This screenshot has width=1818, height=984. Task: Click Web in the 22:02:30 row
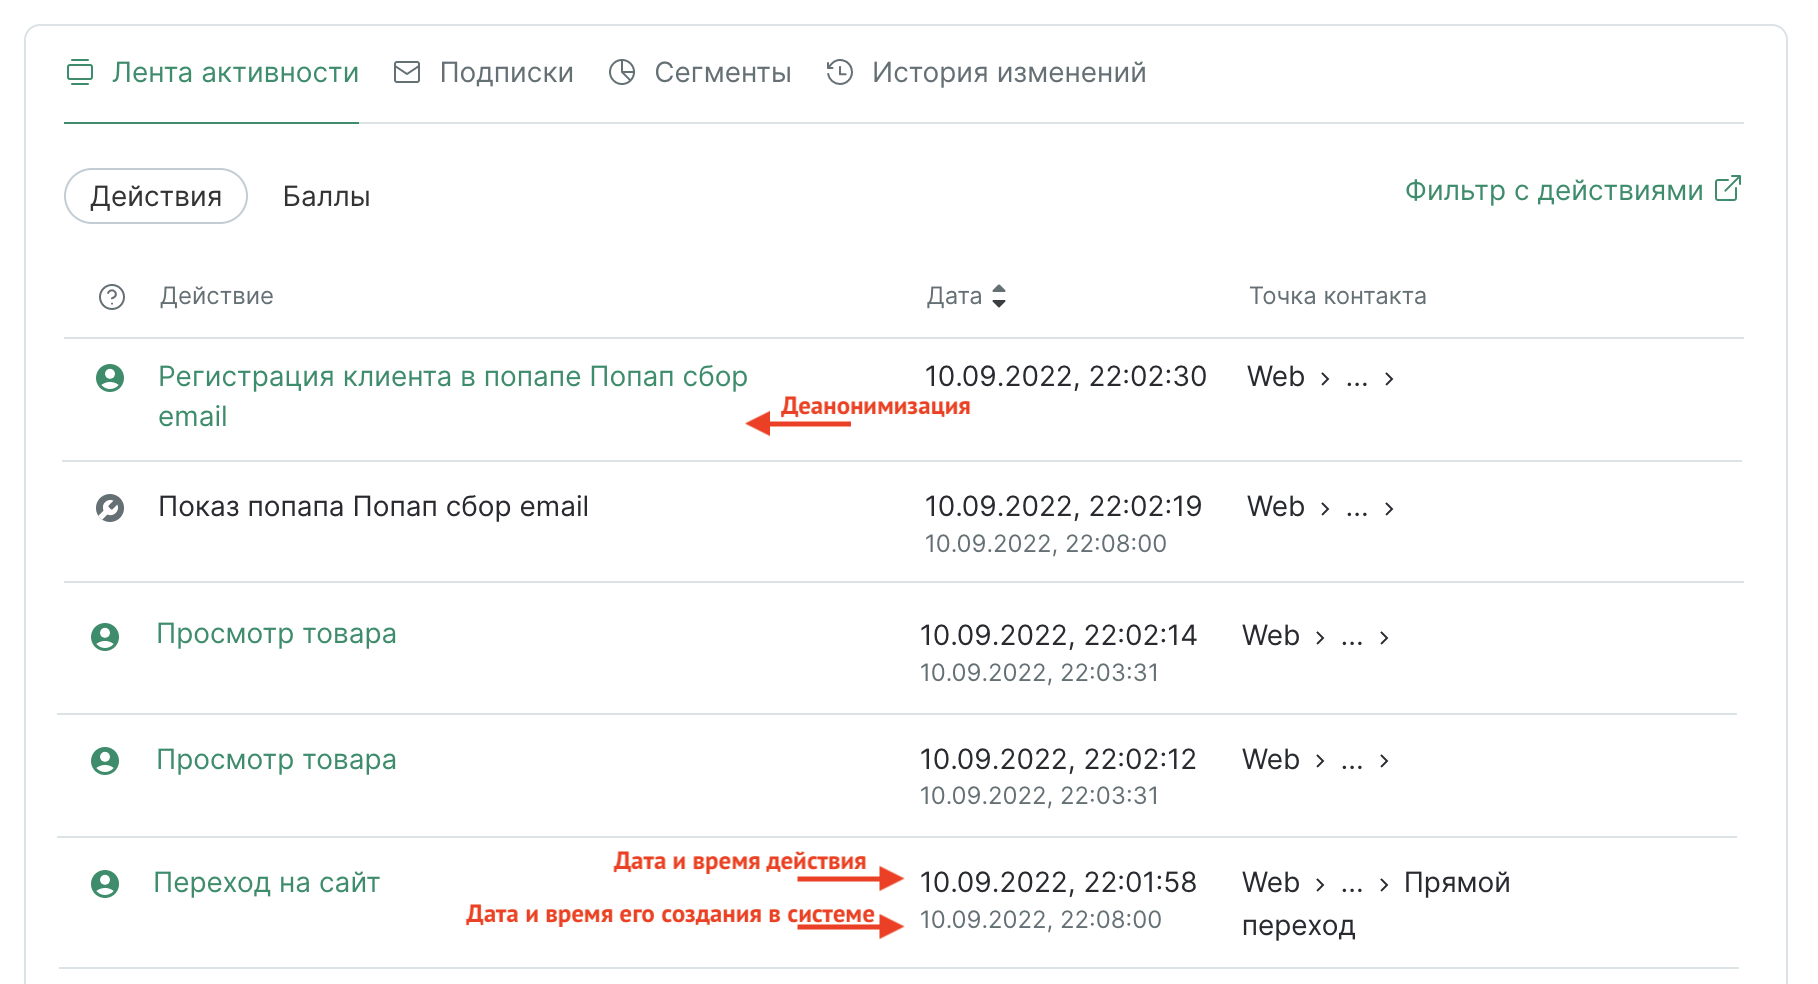tap(1276, 377)
